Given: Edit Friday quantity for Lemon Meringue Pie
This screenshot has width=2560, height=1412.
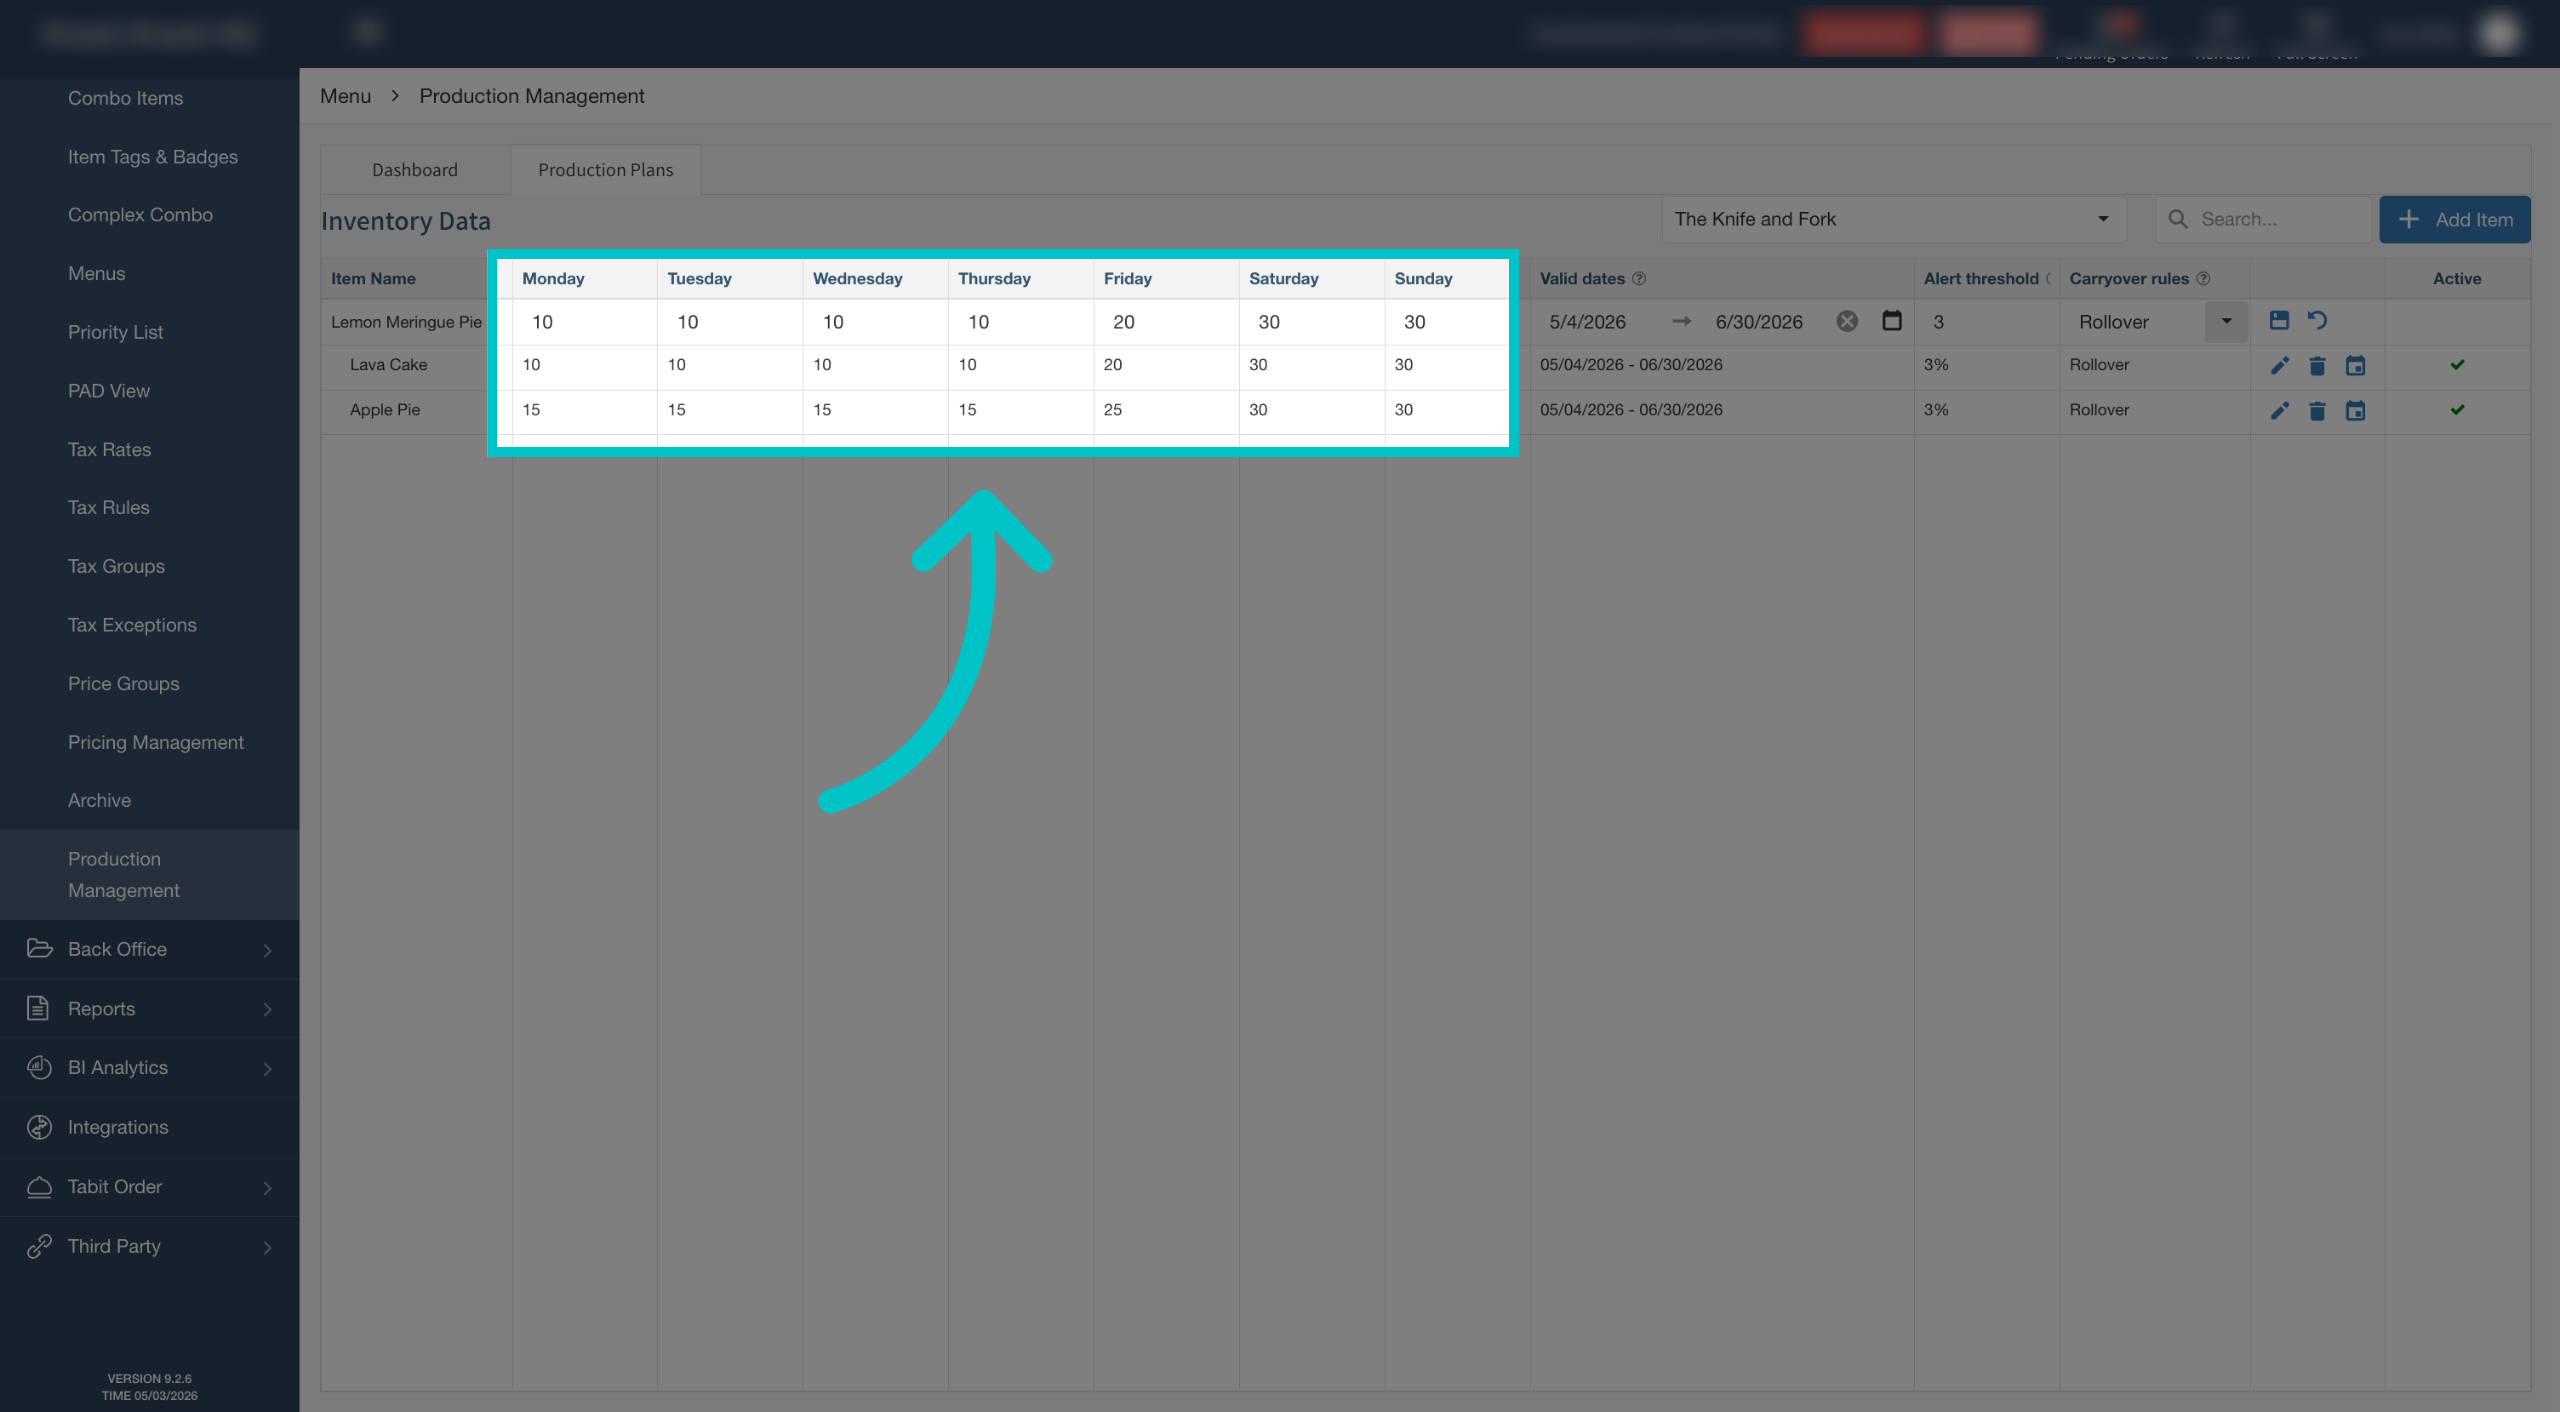Looking at the screenshot, I should click(1167, 322).
